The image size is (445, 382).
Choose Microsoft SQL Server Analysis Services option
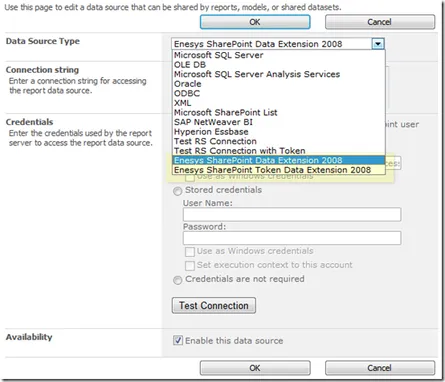(279, 74)
